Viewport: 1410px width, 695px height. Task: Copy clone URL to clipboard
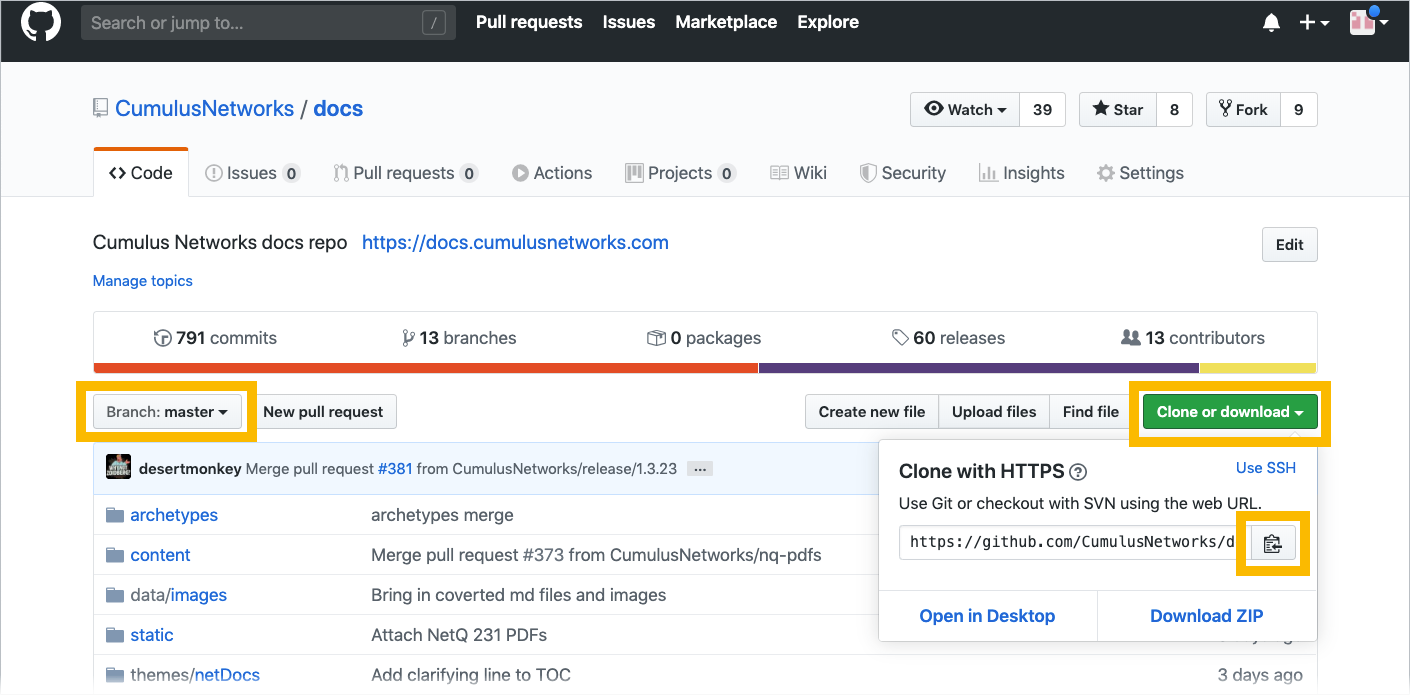(x=1271, y=543)
